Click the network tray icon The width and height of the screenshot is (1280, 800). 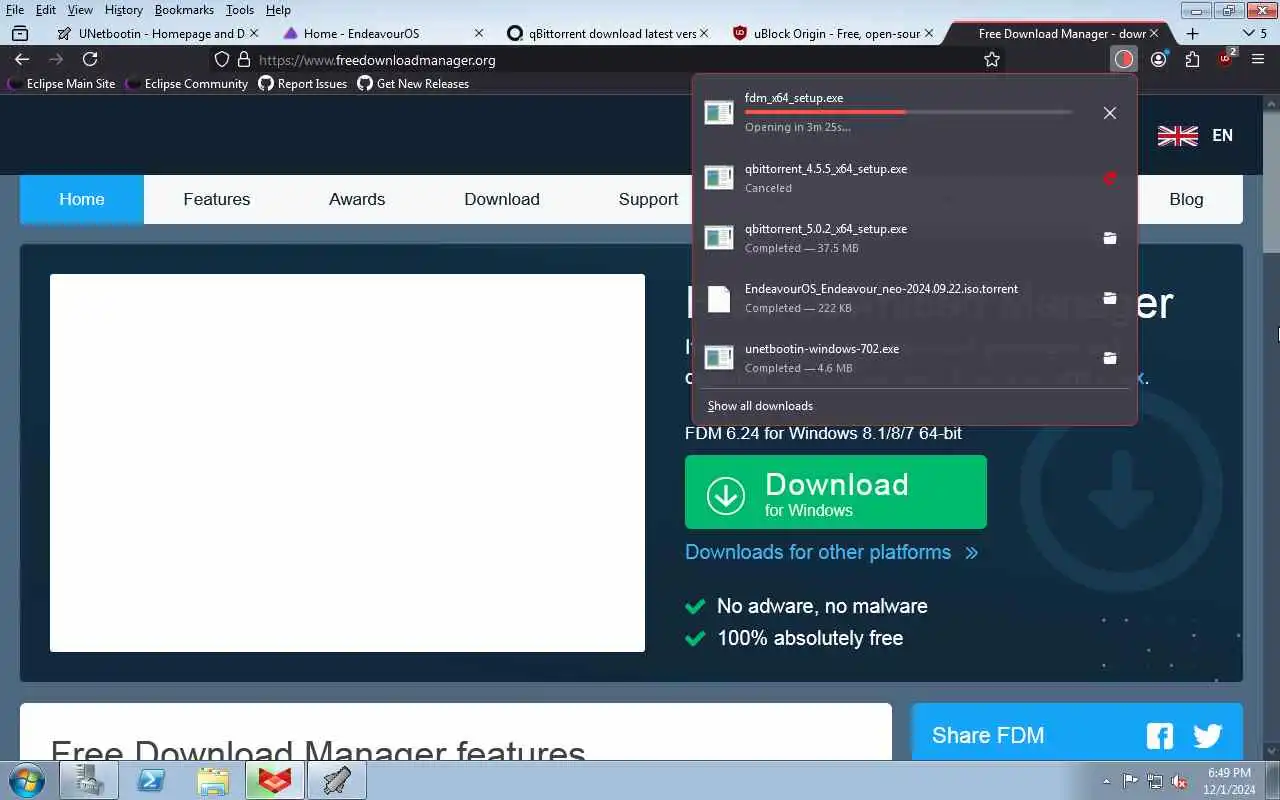pos(1155,781)
